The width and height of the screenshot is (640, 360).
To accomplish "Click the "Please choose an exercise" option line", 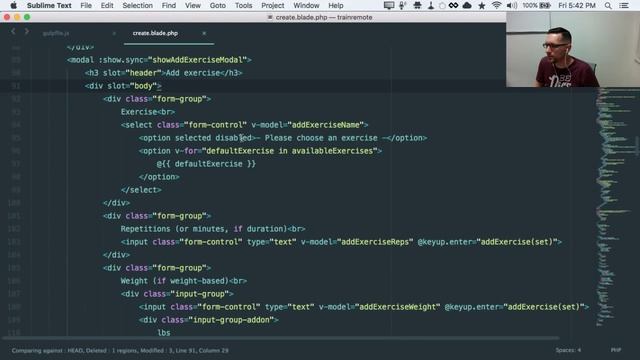I will 283,138.
